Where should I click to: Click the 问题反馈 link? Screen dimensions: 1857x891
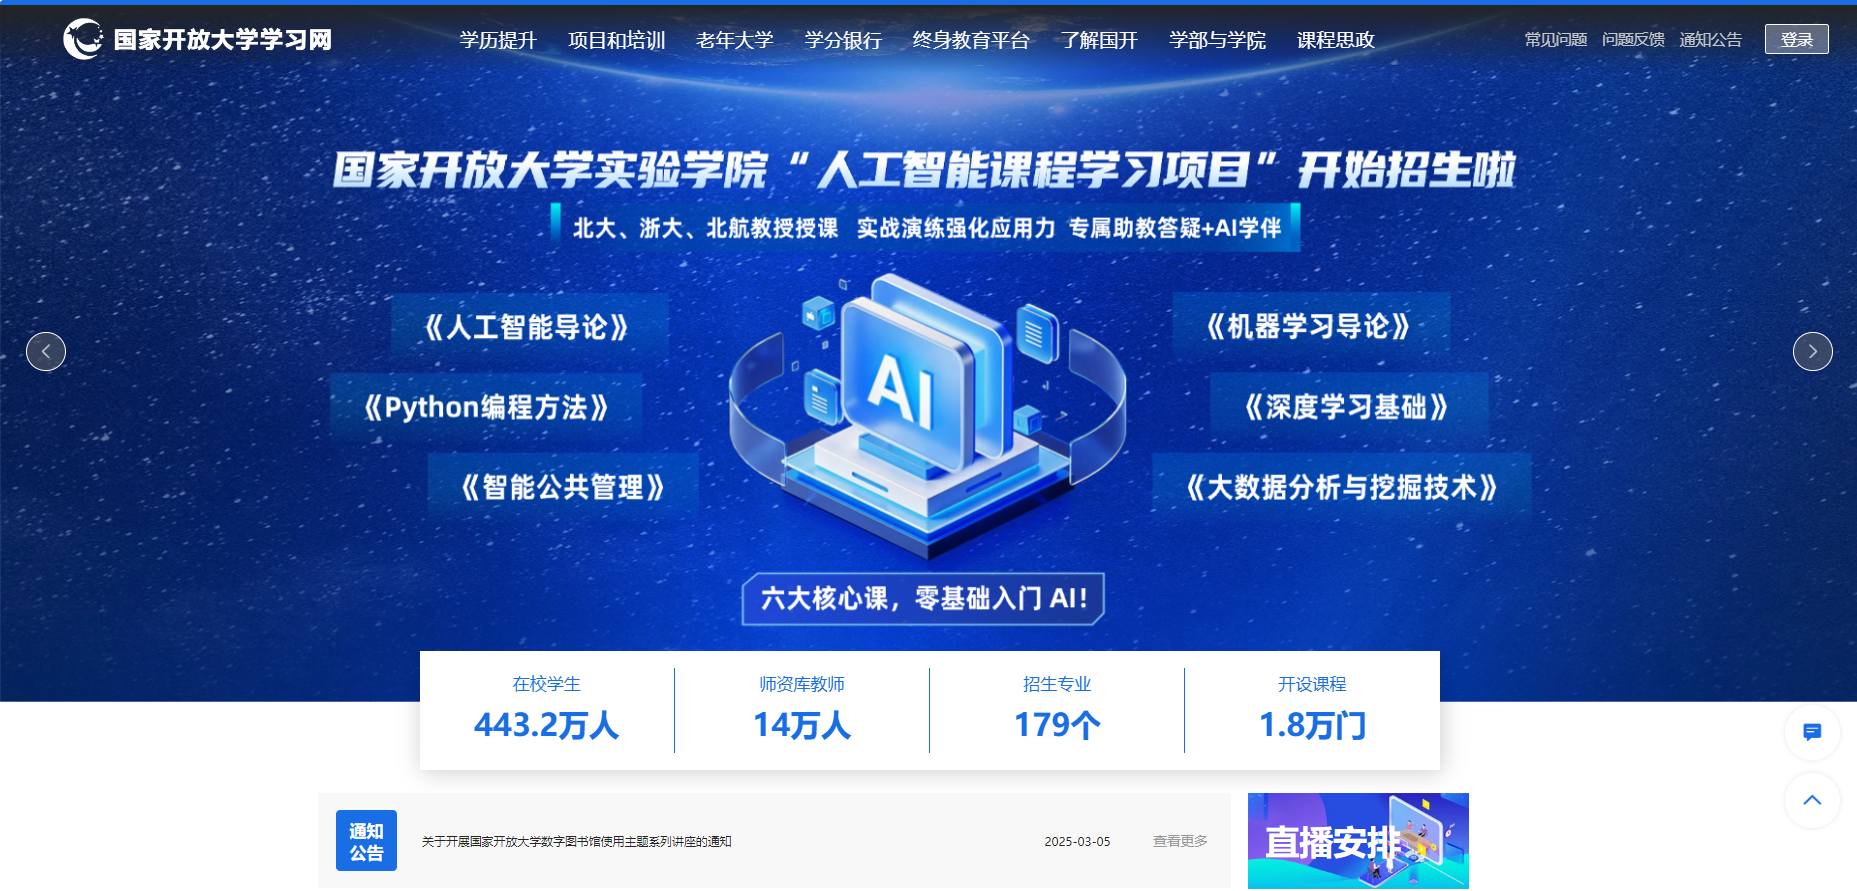(1633, 40)
